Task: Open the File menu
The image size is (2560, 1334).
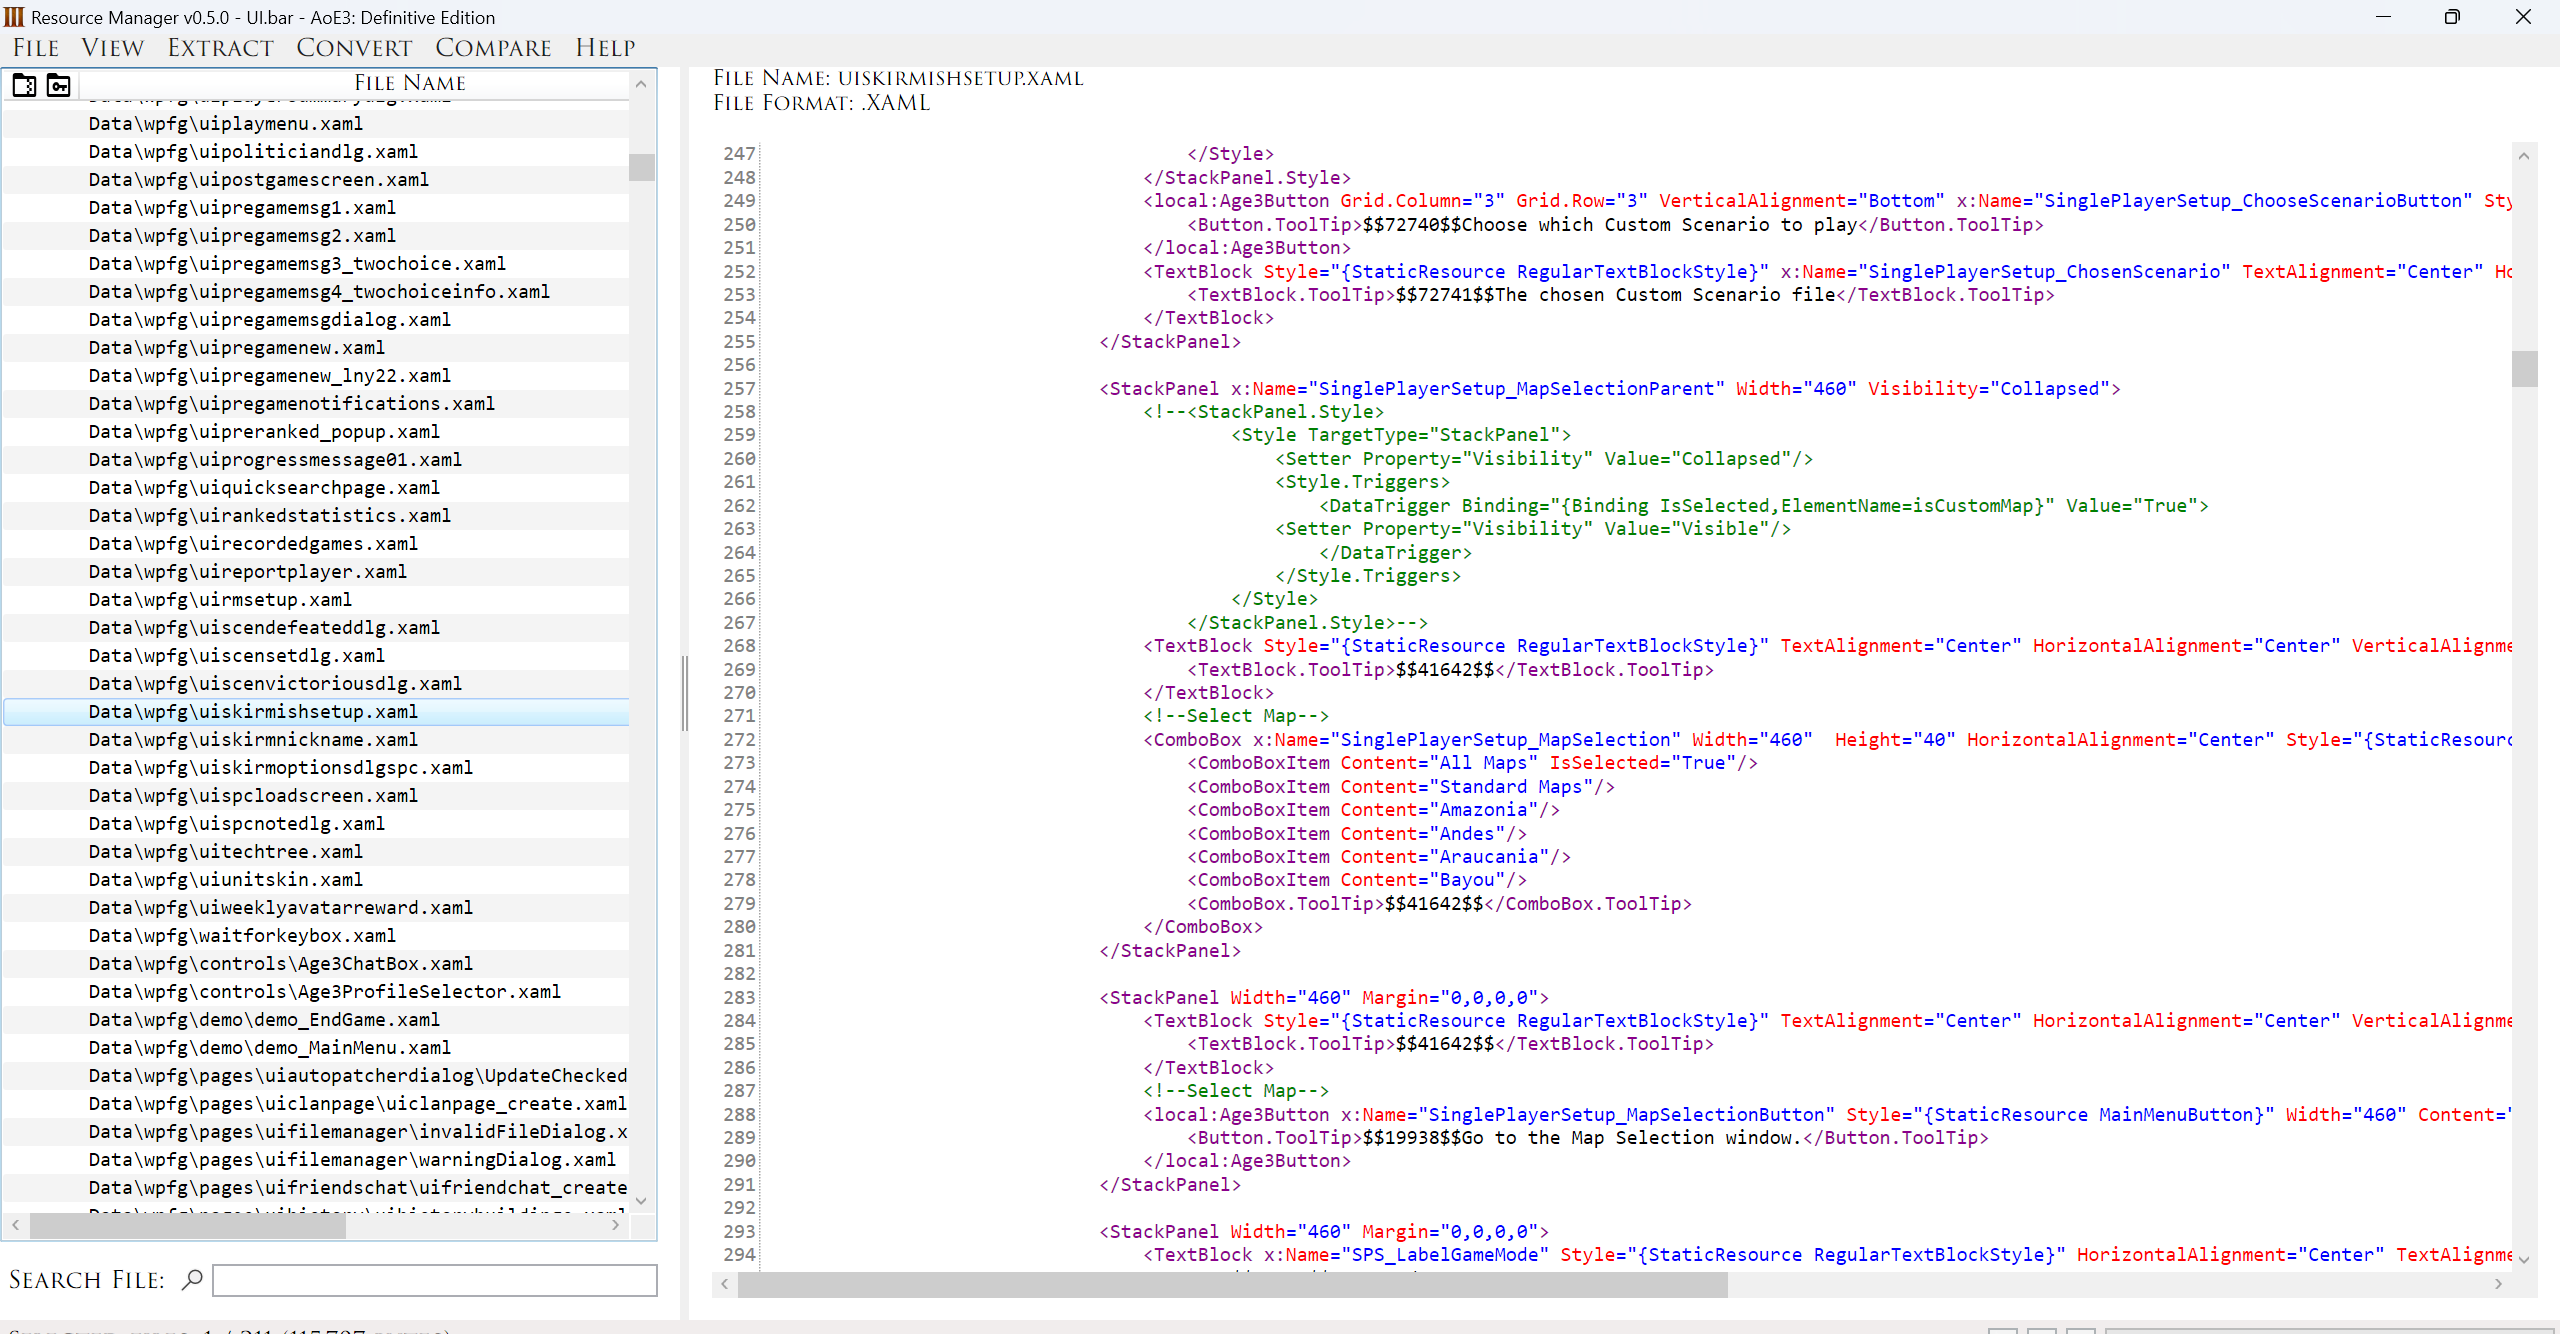Action: 36,48
